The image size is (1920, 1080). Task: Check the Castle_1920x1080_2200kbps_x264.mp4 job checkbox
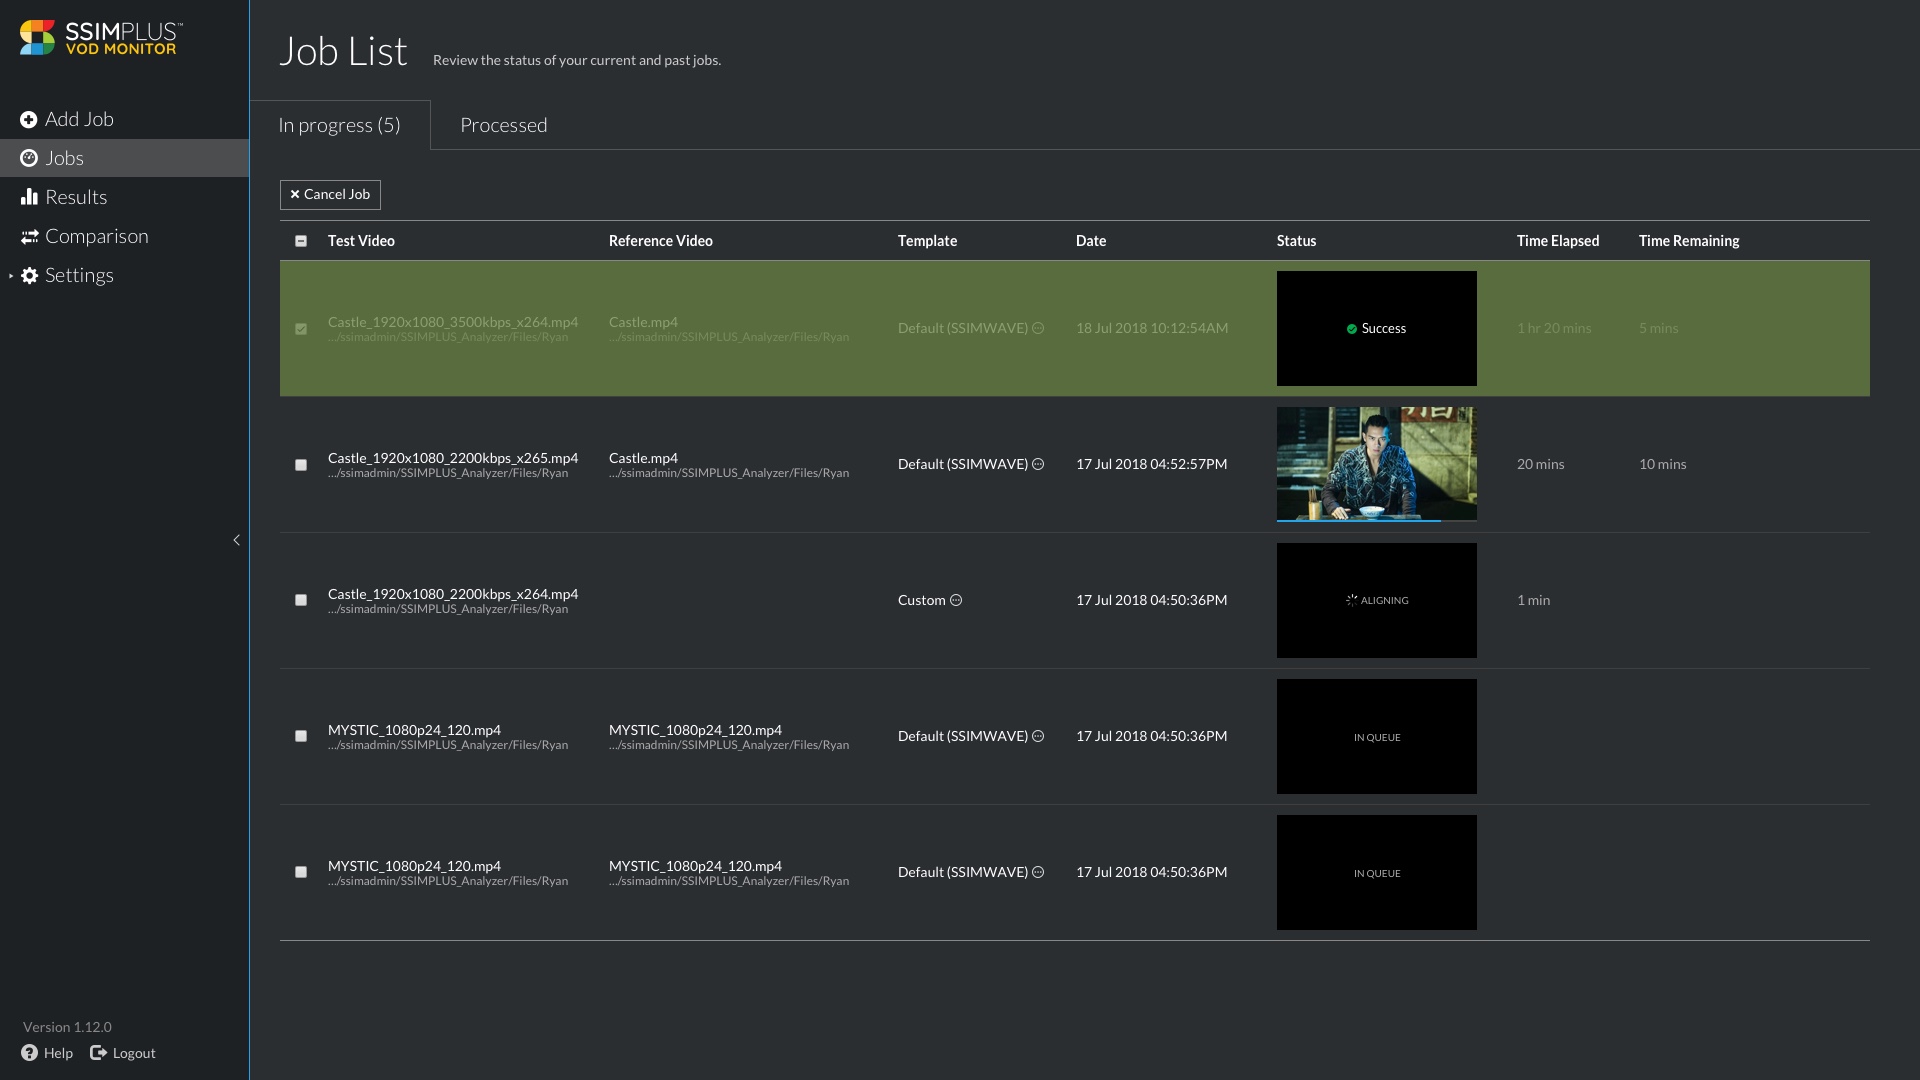301,600
